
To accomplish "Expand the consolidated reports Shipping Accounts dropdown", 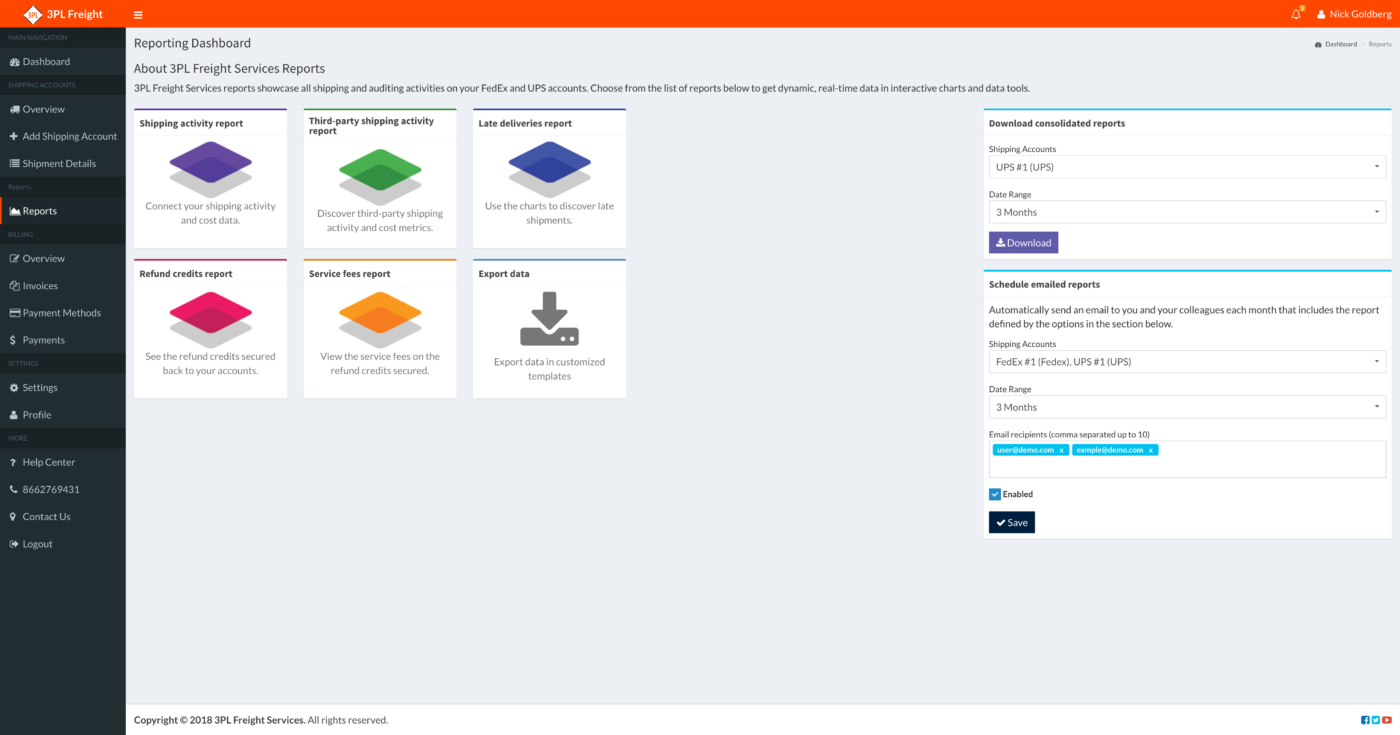I will (1187, 167).
